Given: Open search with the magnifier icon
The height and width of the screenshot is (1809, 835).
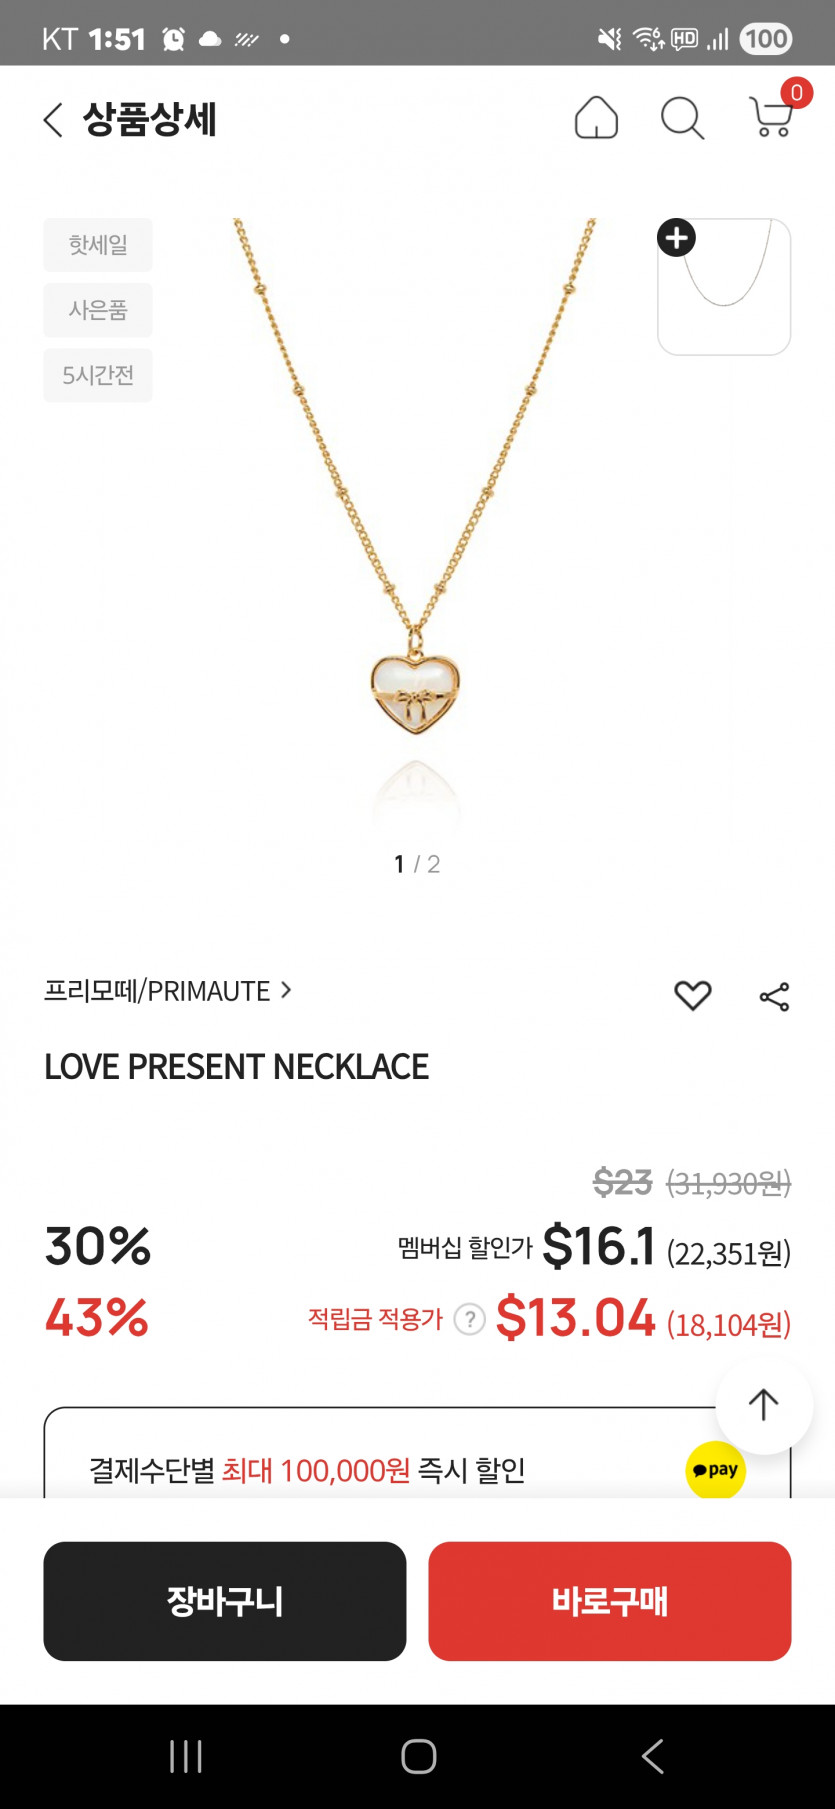Looking at the screenshot, I should point(683,118).
